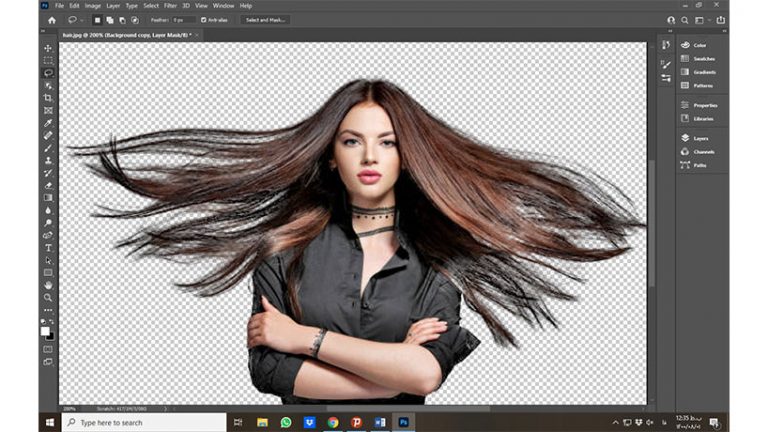Select the Frame tool
The image size is (768, 432).
48,111
